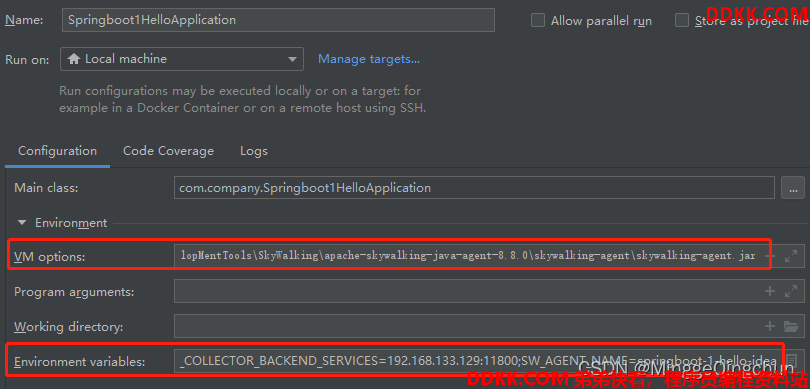The image size is (810, 389).
Task: Select the Configuration tab
Action: pos(57,151)
